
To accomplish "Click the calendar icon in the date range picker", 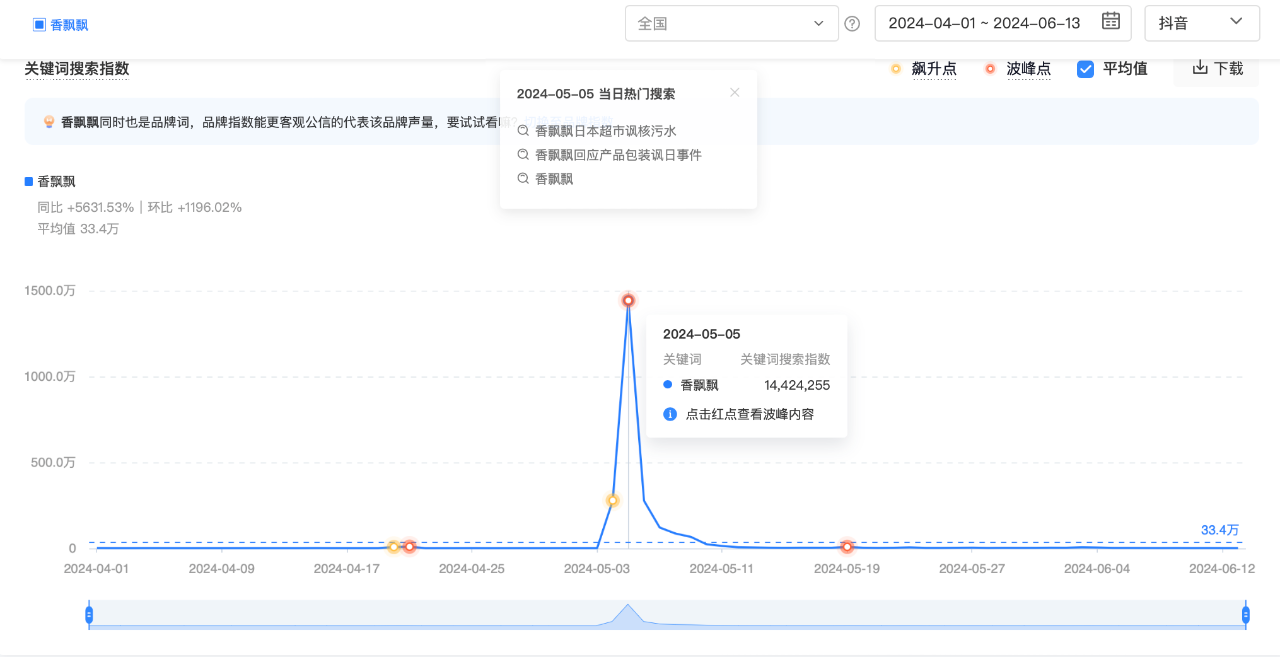I will pos(1110,22).
